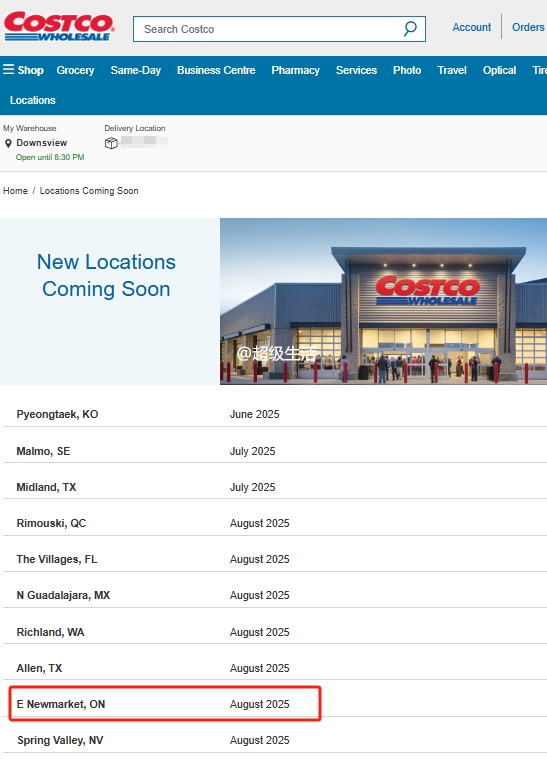
Task: Select the Midland, TX location
Action: (47, 487)
